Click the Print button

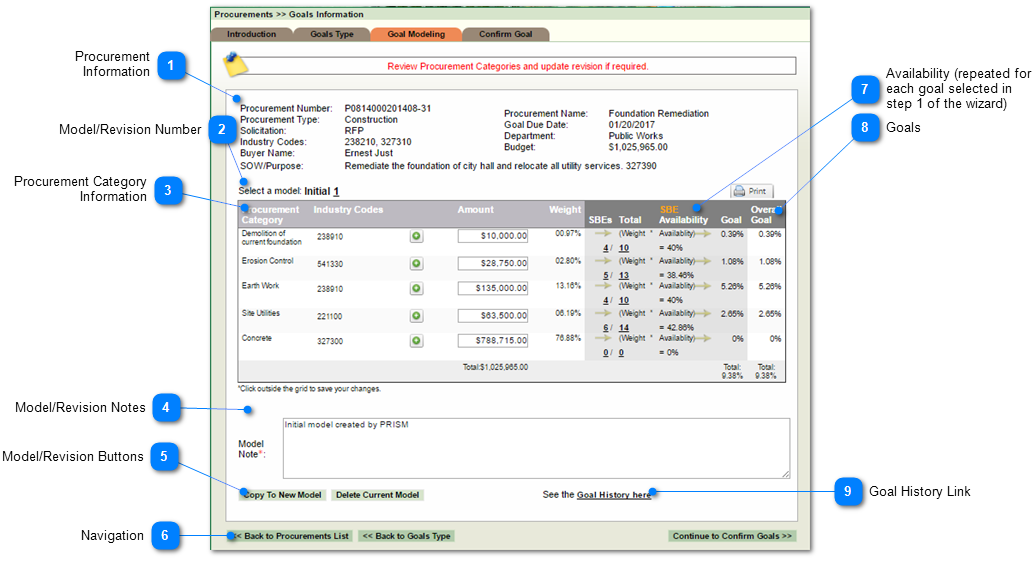(x=751, y=191)
